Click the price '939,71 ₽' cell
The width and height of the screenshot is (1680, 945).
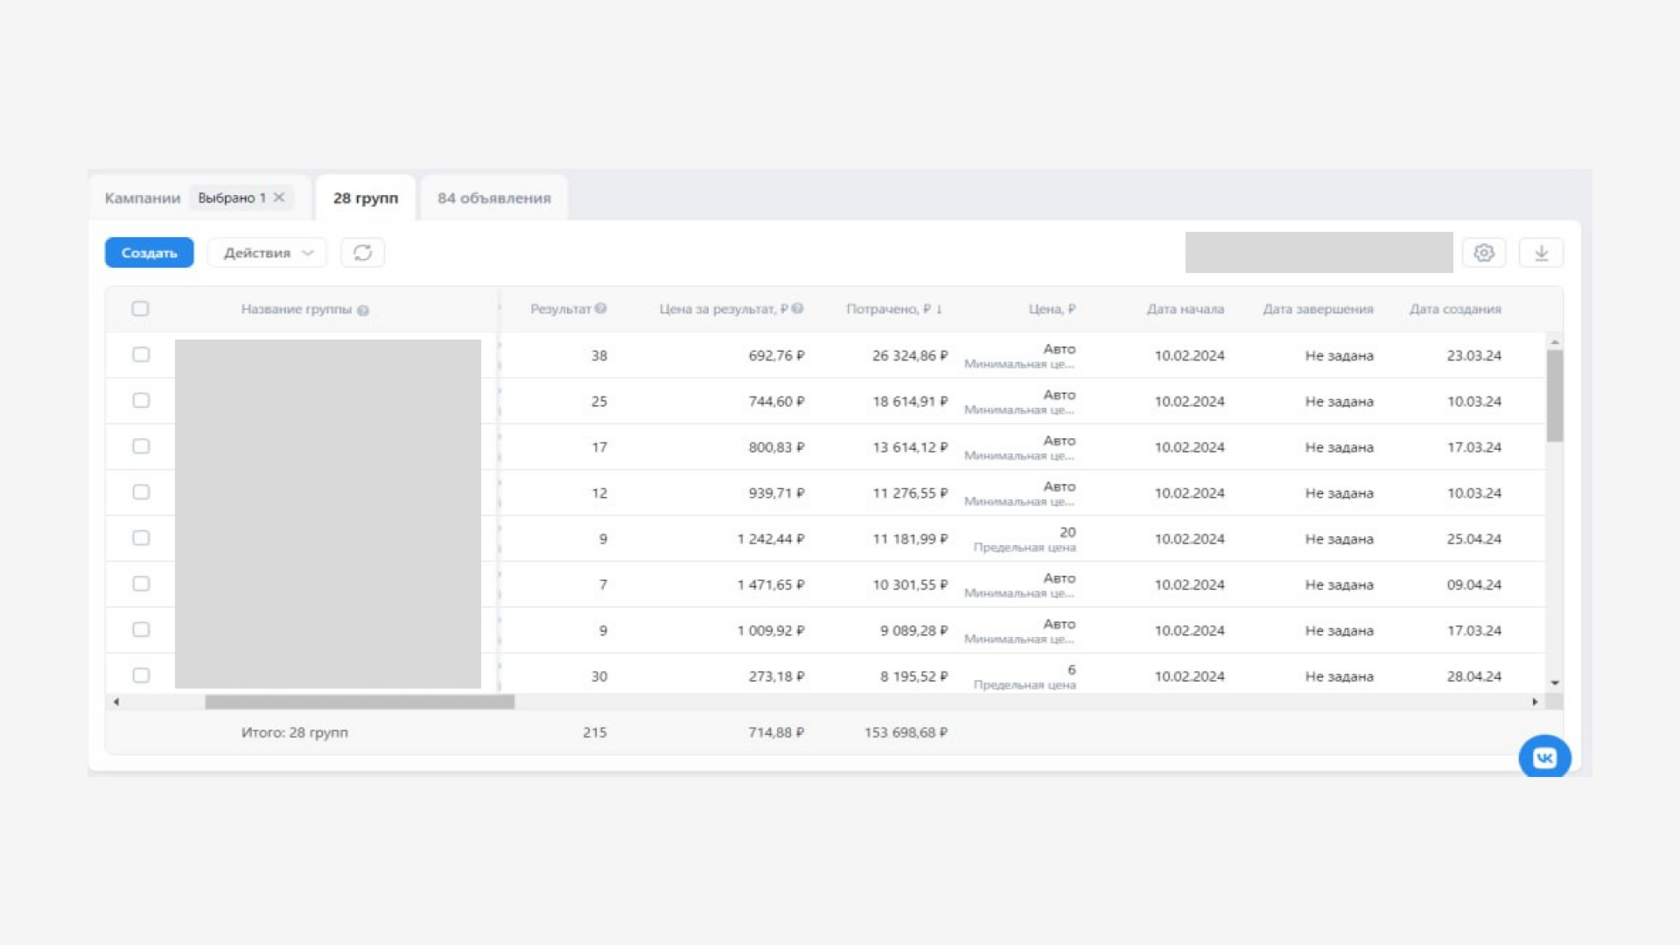pos(776,493)
